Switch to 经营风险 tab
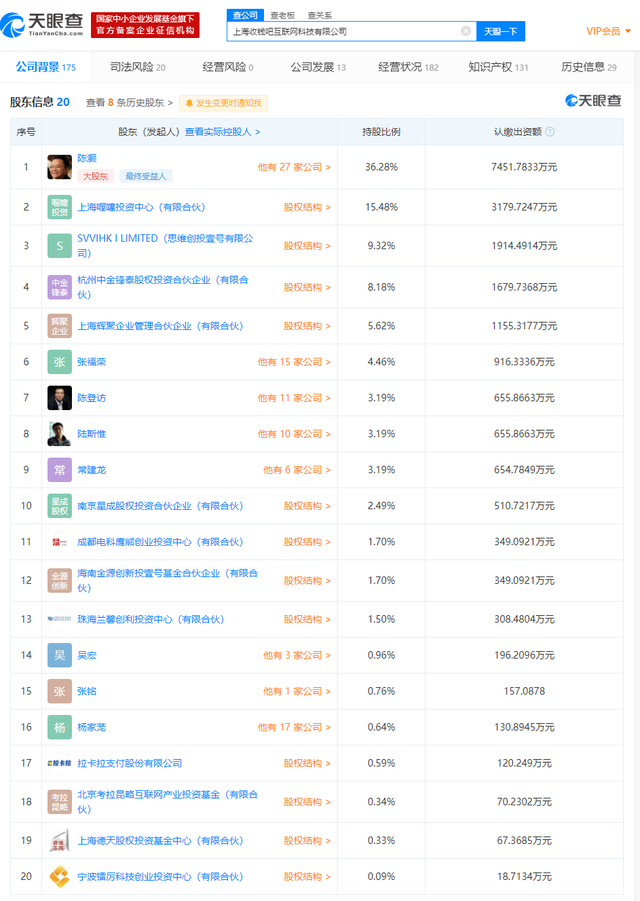Viewport: 640px width, 901px height. [x=228, y=67]
